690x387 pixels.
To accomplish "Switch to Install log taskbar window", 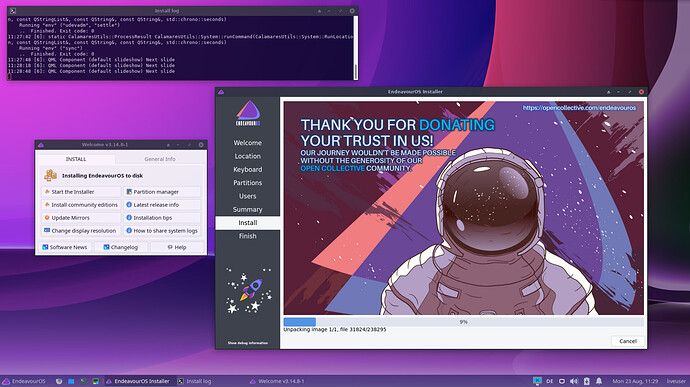I will [195, 381].
